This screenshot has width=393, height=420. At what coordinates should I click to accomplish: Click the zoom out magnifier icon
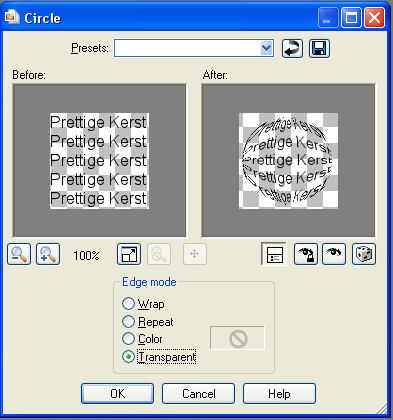click(19, 254)
